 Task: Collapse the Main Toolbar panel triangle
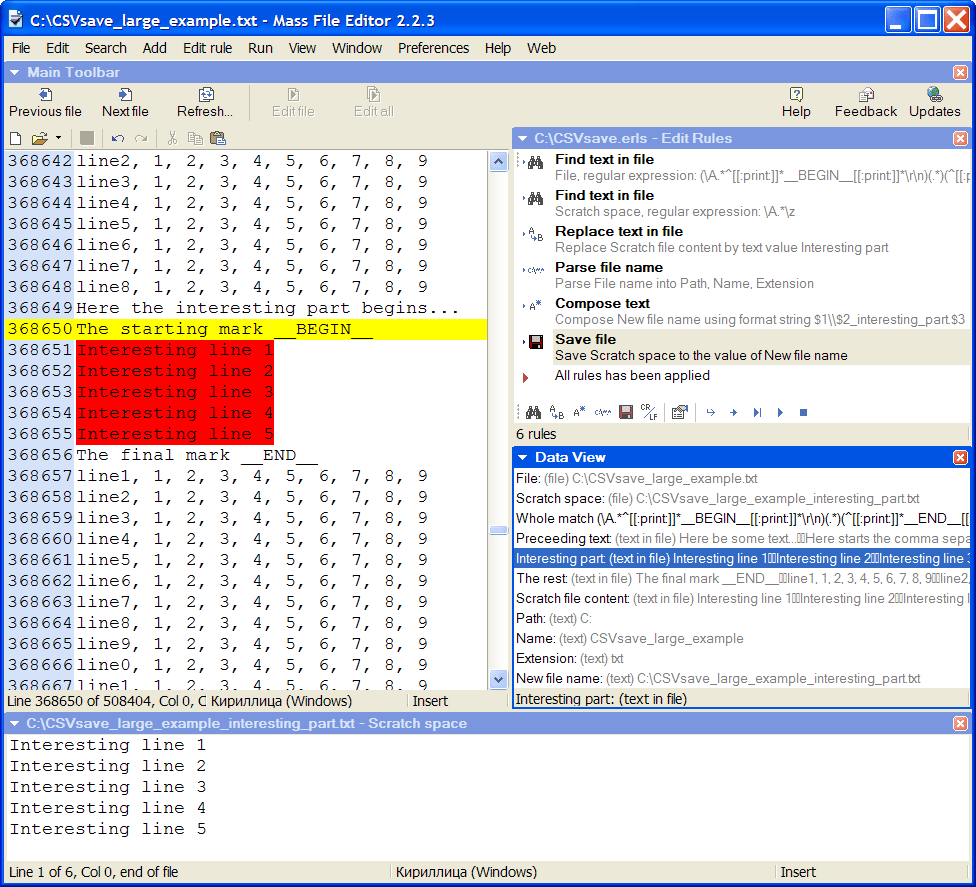click(14, 72)
